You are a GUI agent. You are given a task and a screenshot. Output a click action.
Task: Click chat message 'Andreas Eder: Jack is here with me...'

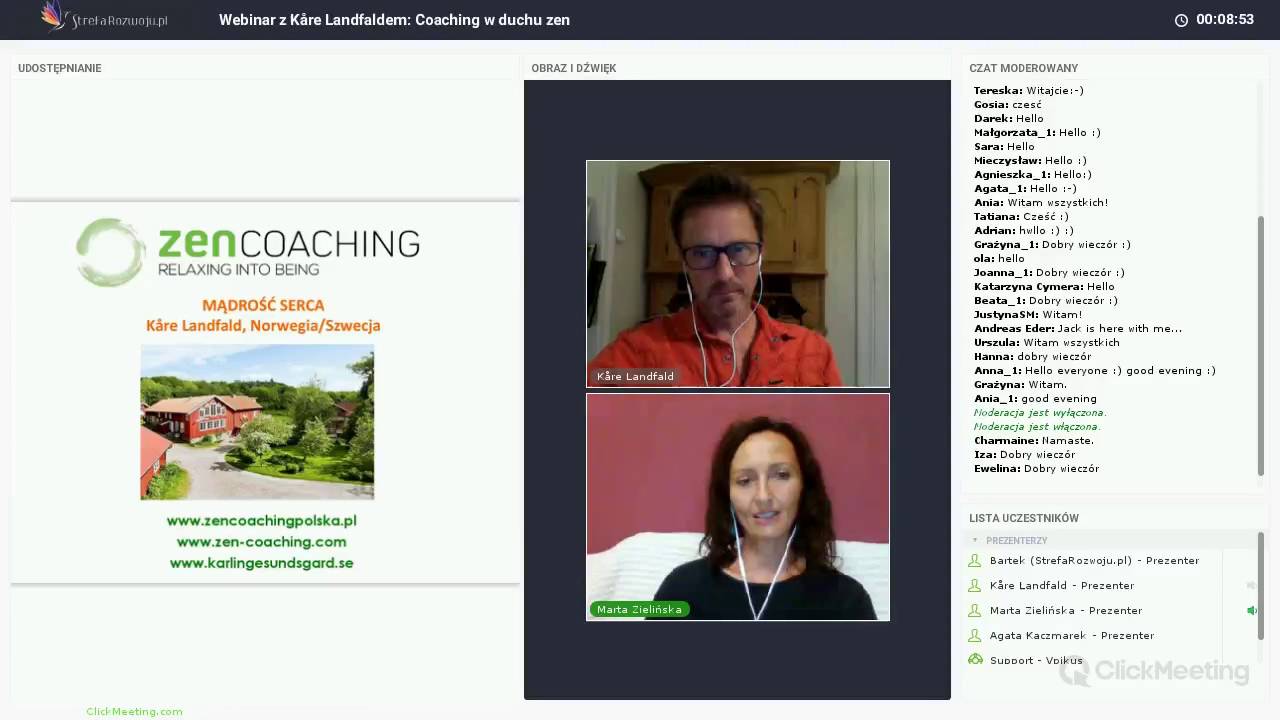(1077, 329)
